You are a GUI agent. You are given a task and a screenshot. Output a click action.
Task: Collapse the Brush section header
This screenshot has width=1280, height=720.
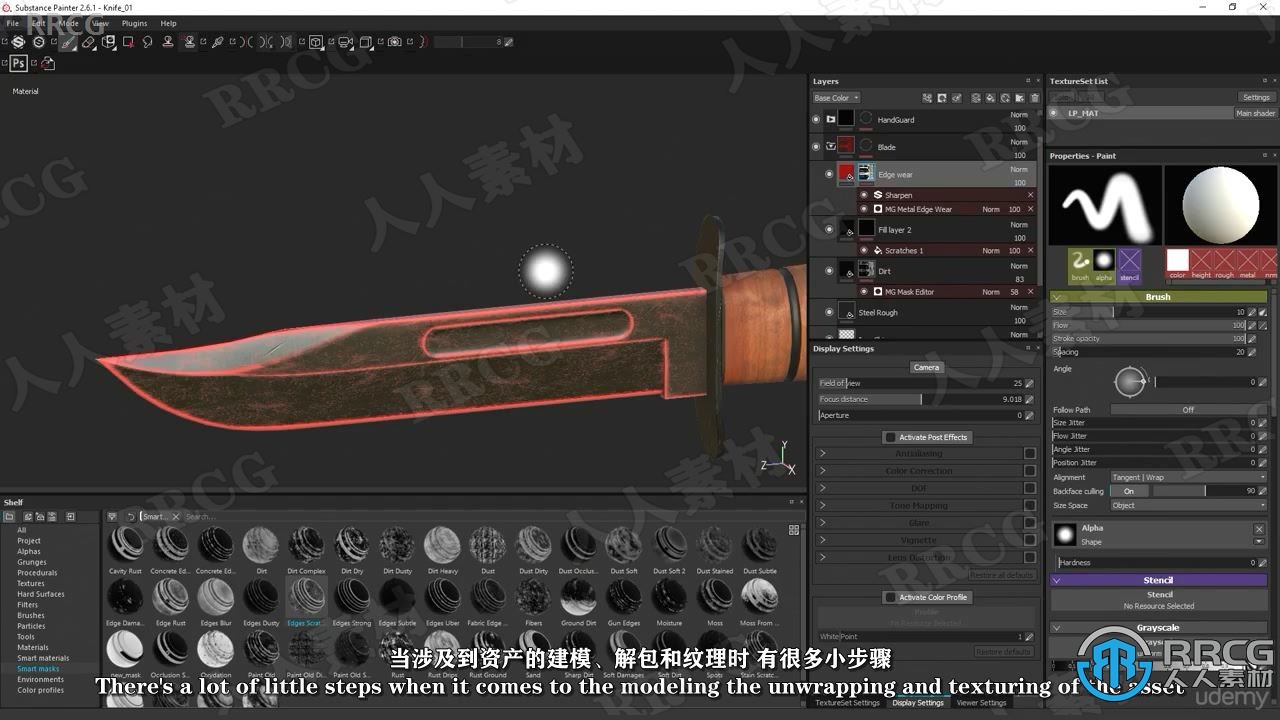1158,297
